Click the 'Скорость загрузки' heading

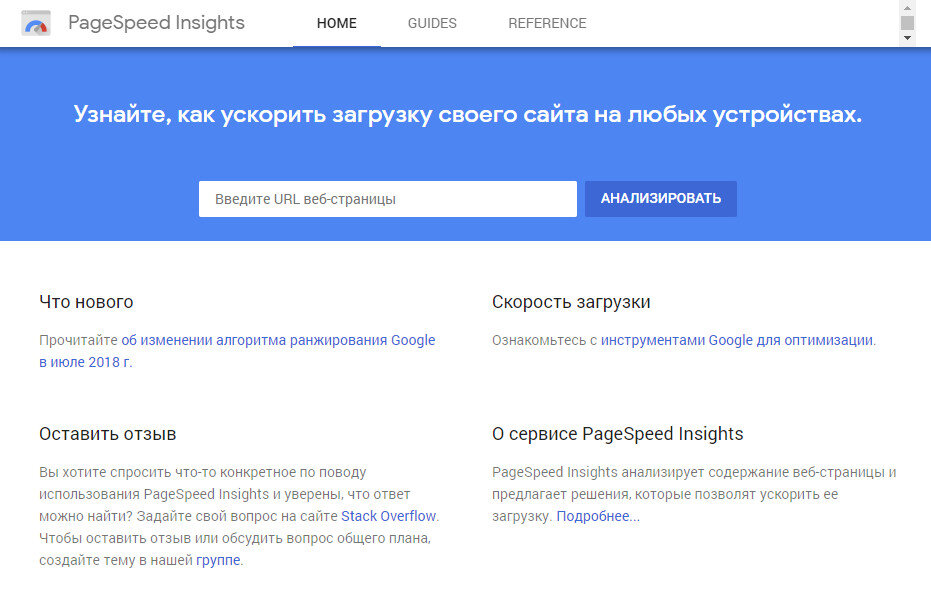tap(571, 302)
